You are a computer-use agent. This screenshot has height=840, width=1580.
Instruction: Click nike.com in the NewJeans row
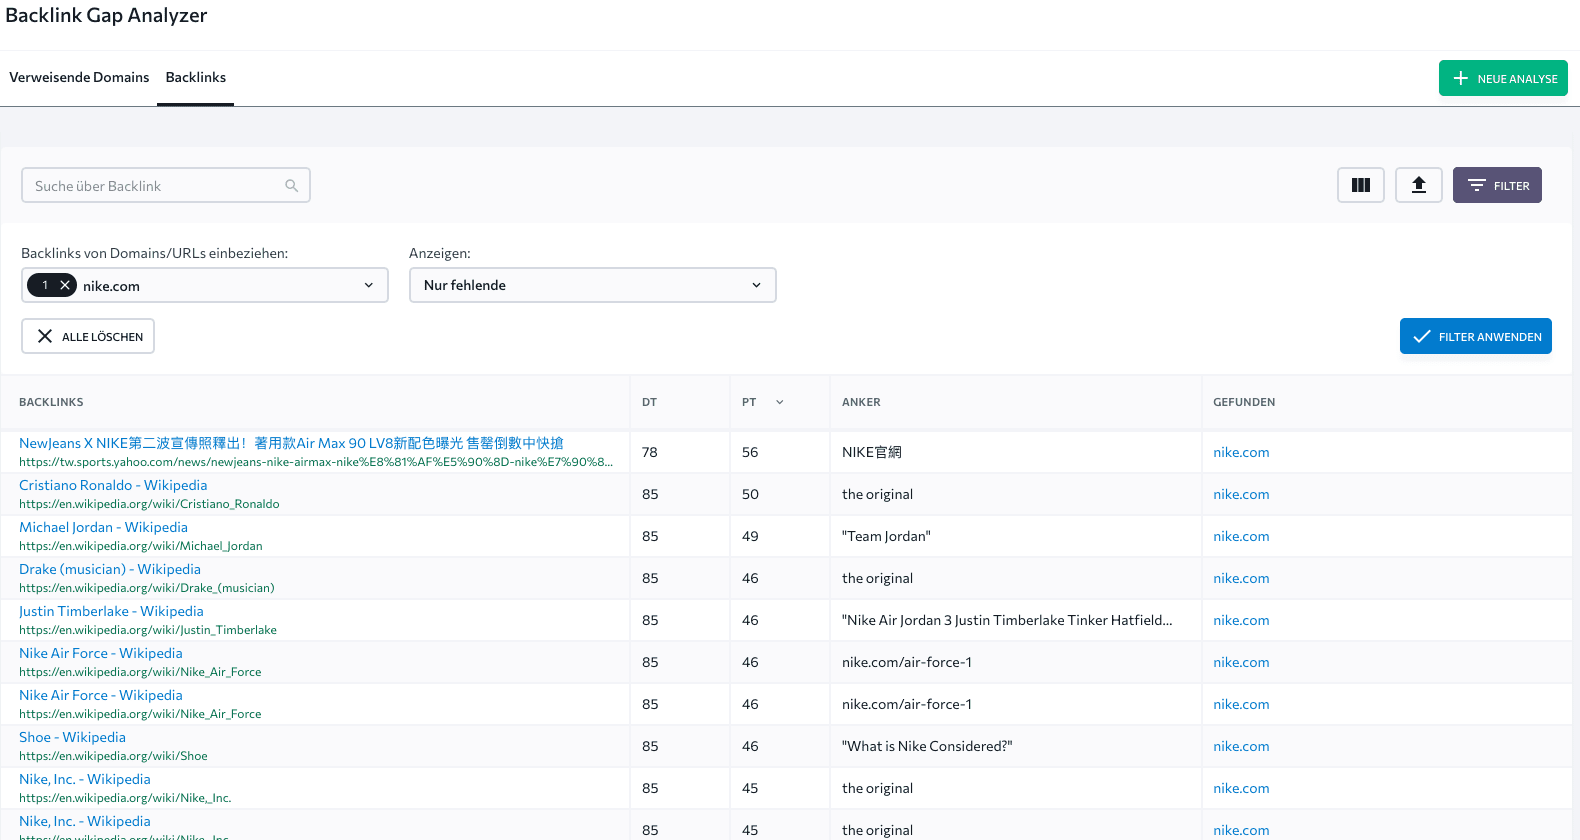tap(1241, 452)
